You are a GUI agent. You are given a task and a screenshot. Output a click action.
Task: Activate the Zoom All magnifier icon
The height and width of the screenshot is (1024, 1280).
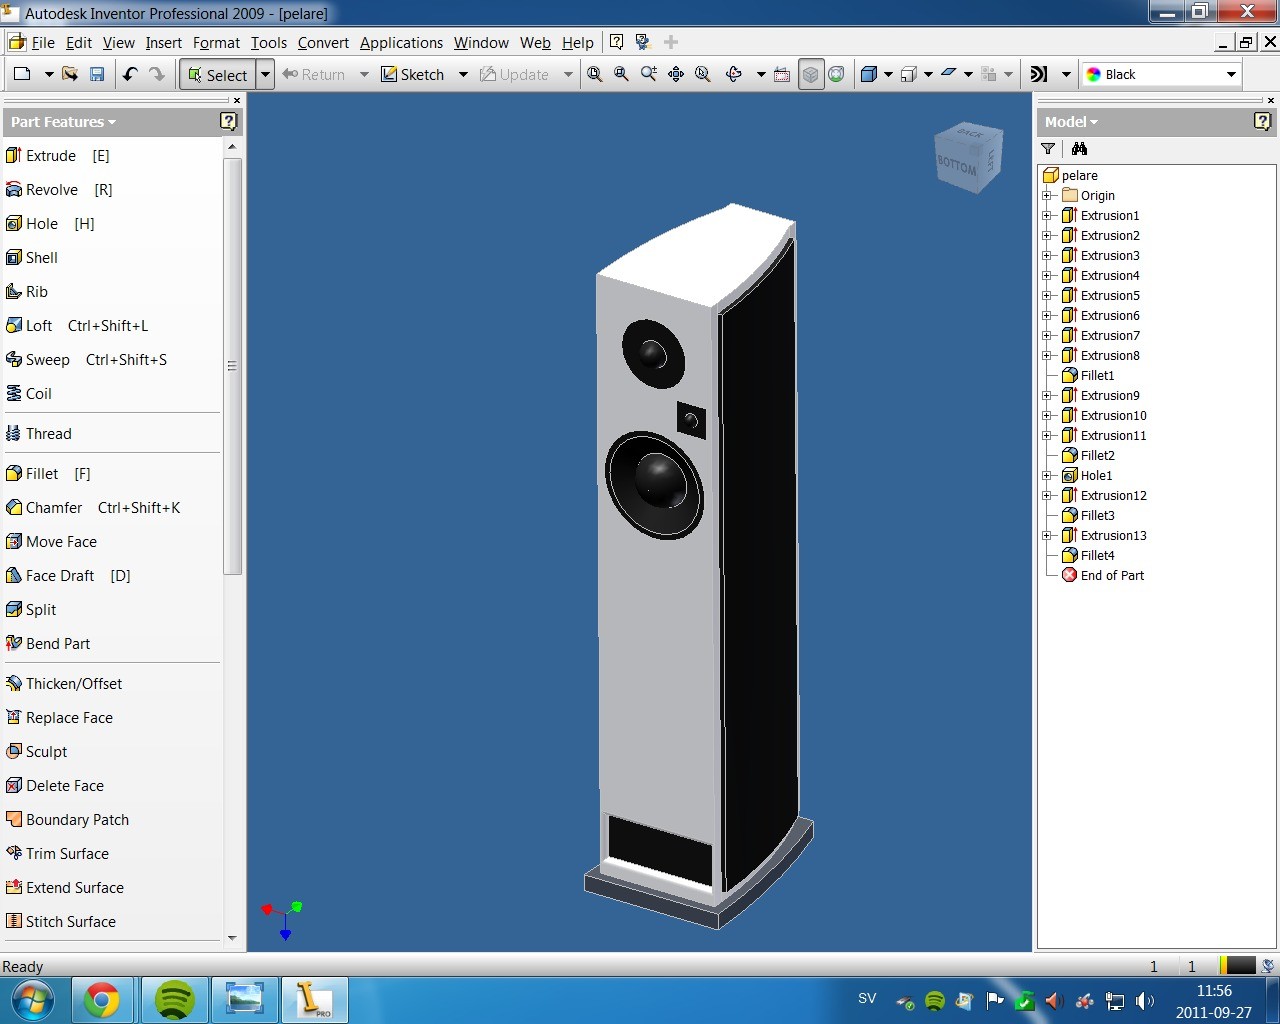[595, 74]
